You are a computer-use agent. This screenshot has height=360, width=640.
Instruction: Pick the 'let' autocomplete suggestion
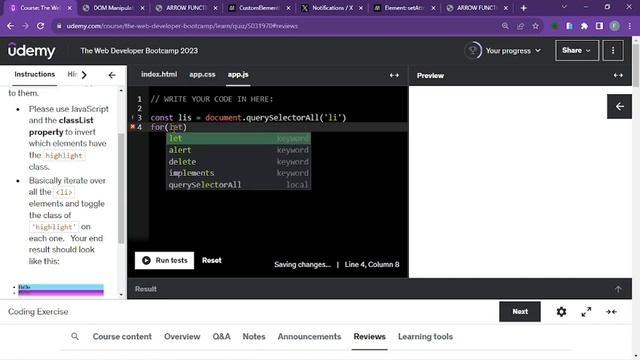point(238,138)
